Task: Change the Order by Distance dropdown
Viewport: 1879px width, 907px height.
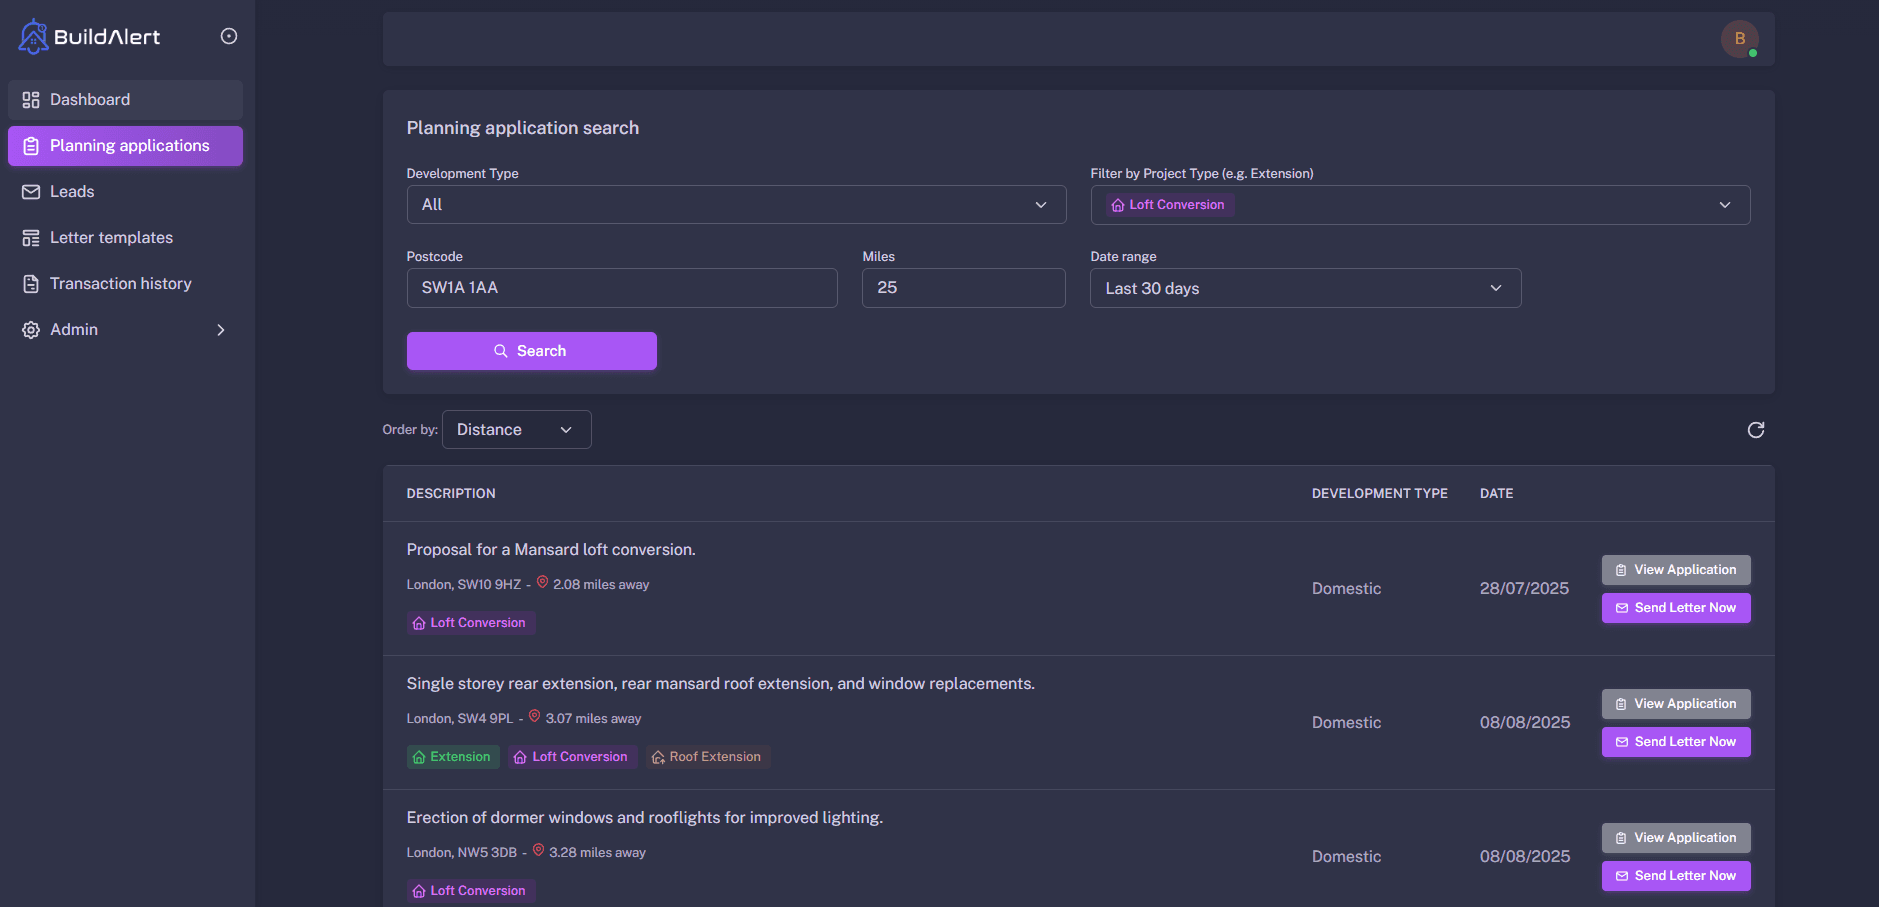Action: [x=516, y=430]
